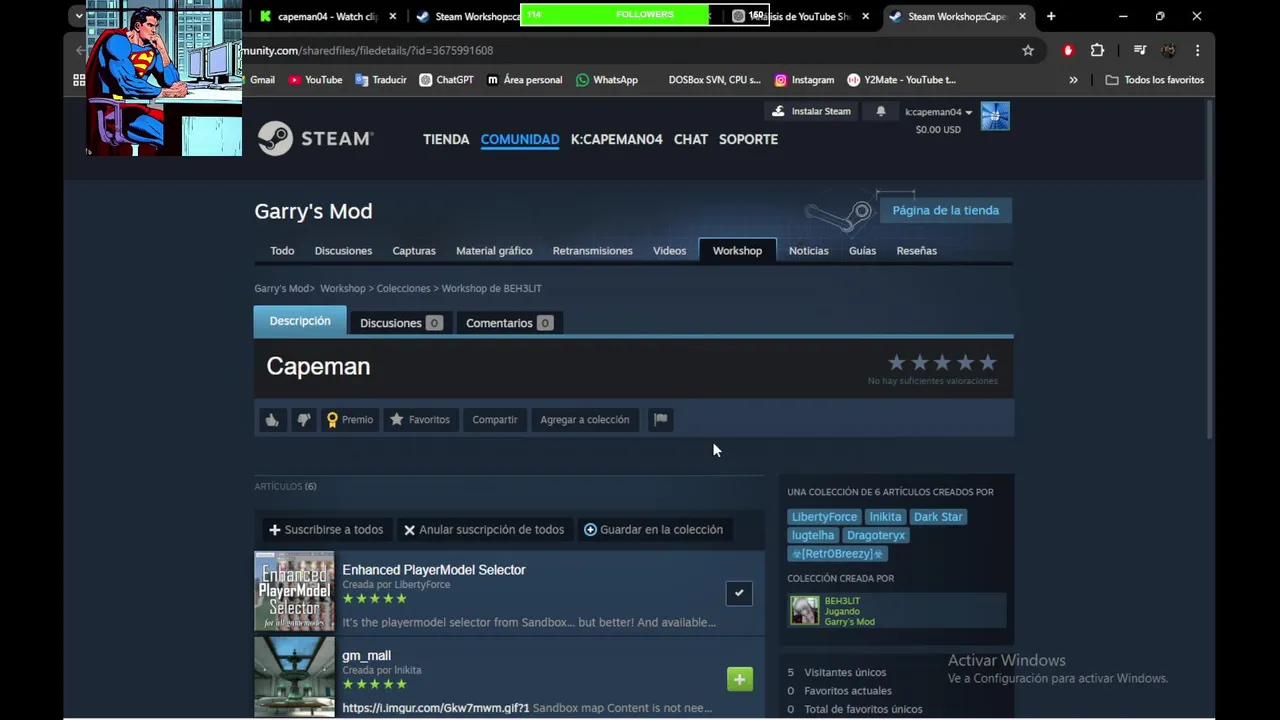Go to the CHAT page
The image size is (1280, 720).
pyautogui.click(x=691, y=139)
